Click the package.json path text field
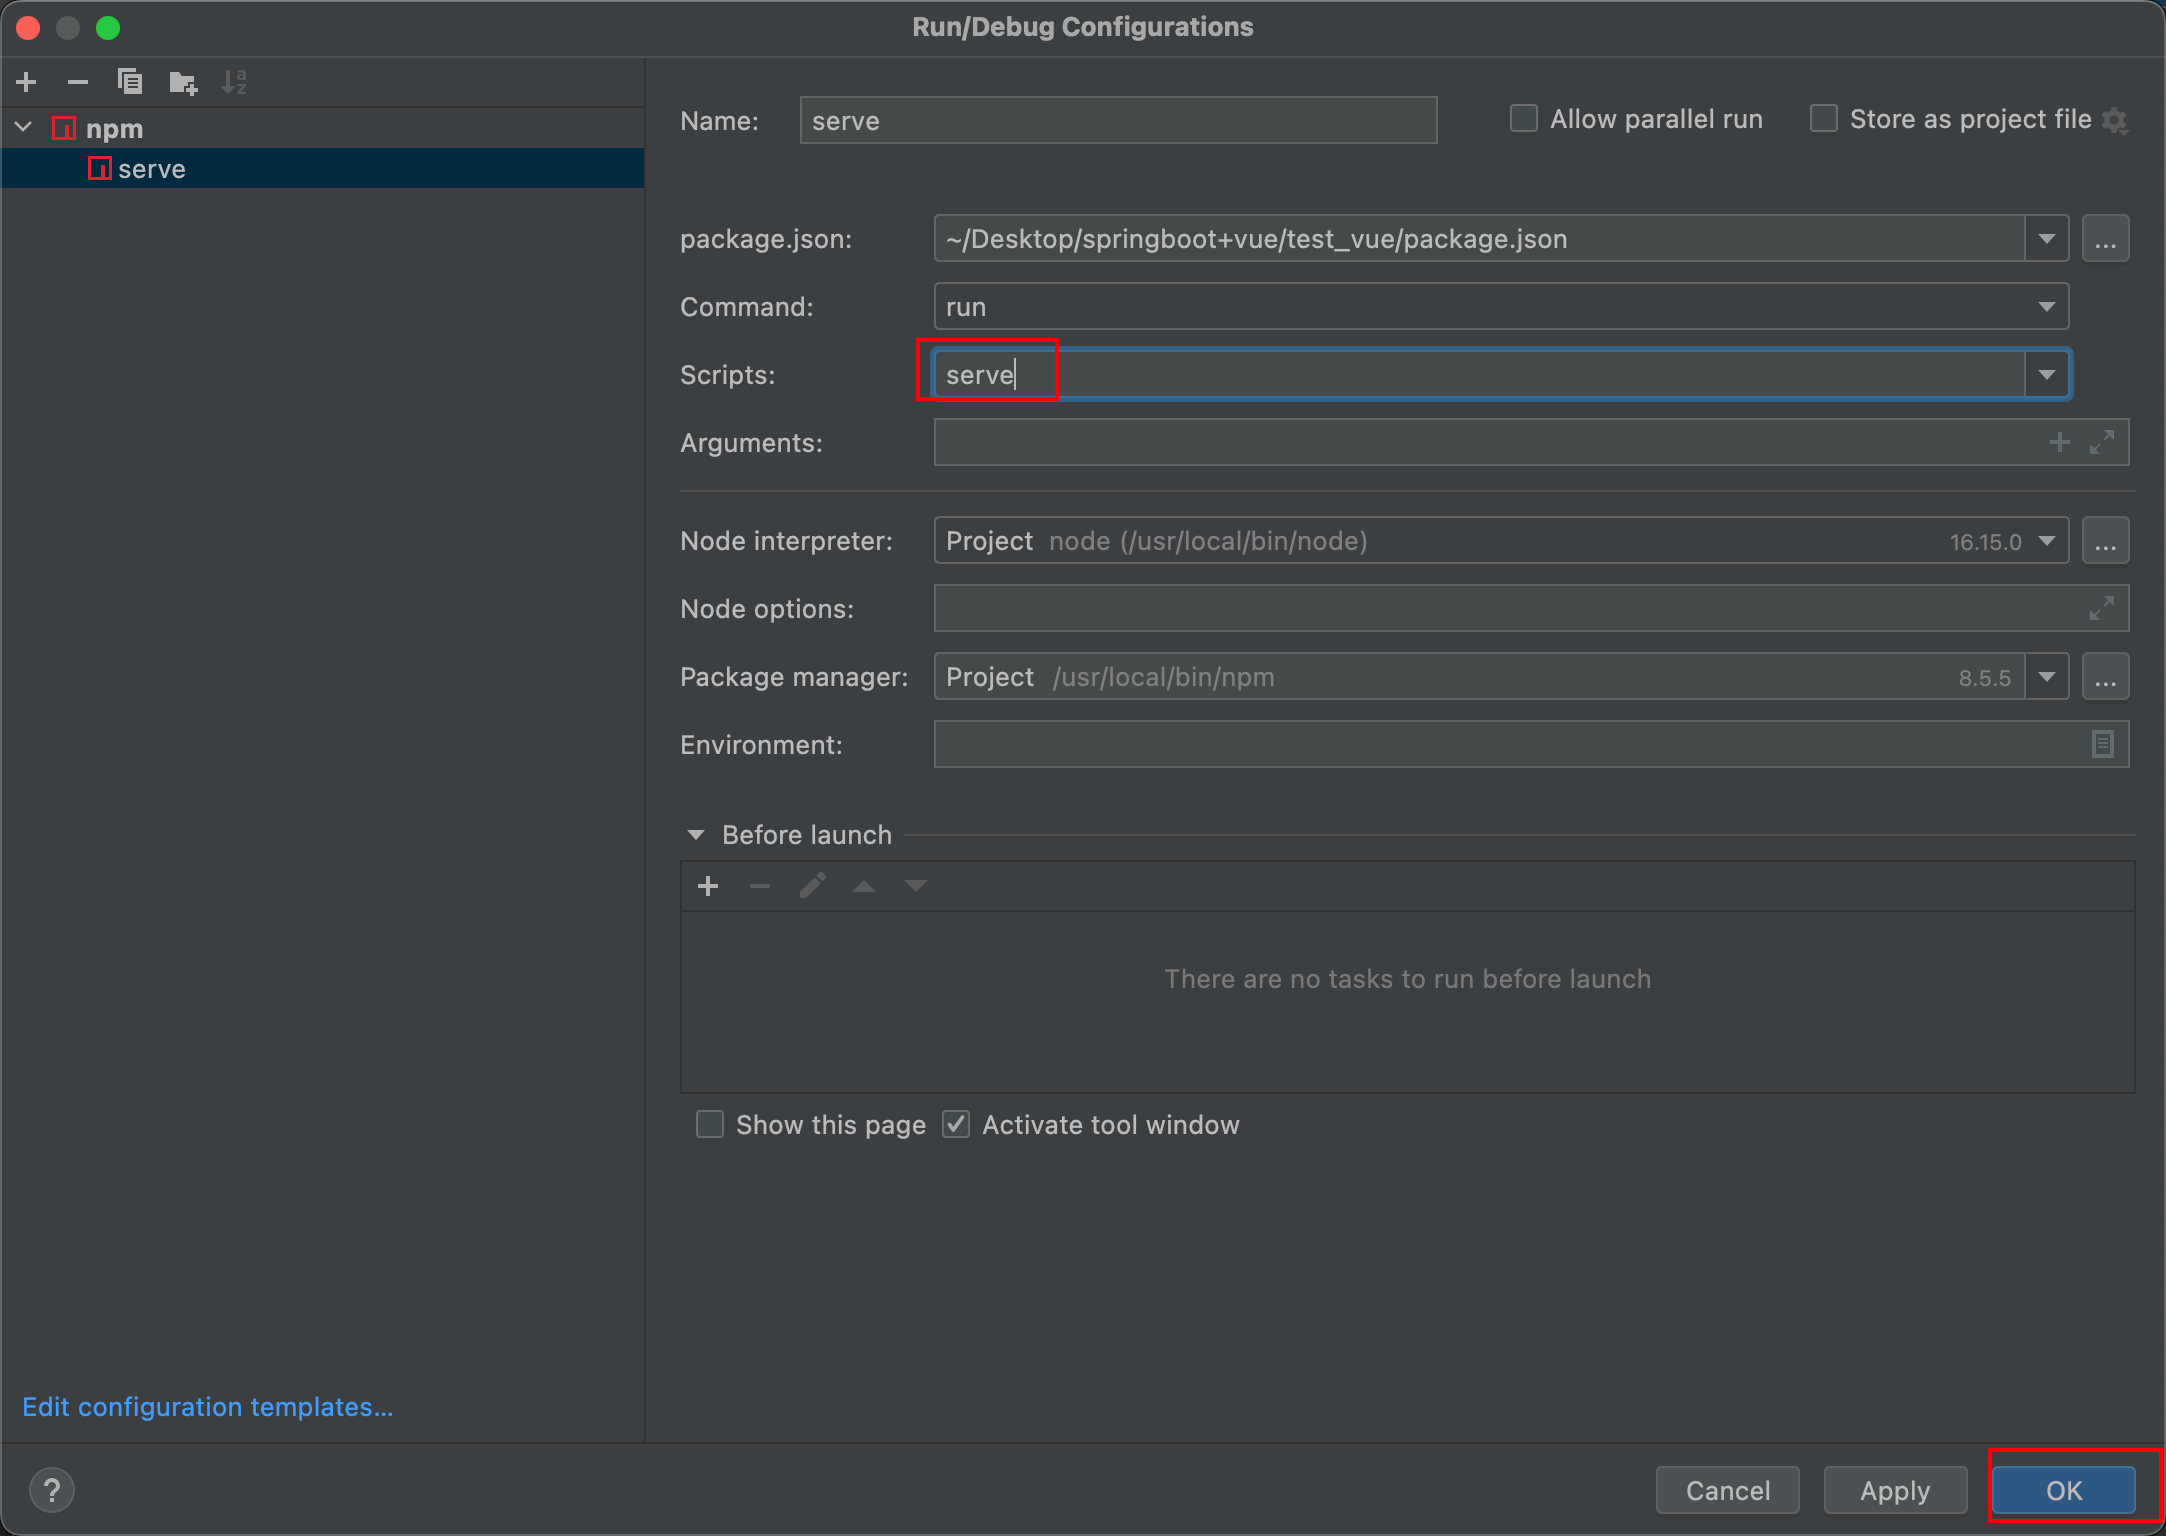2166x1536 pixels. [1480, 239]
